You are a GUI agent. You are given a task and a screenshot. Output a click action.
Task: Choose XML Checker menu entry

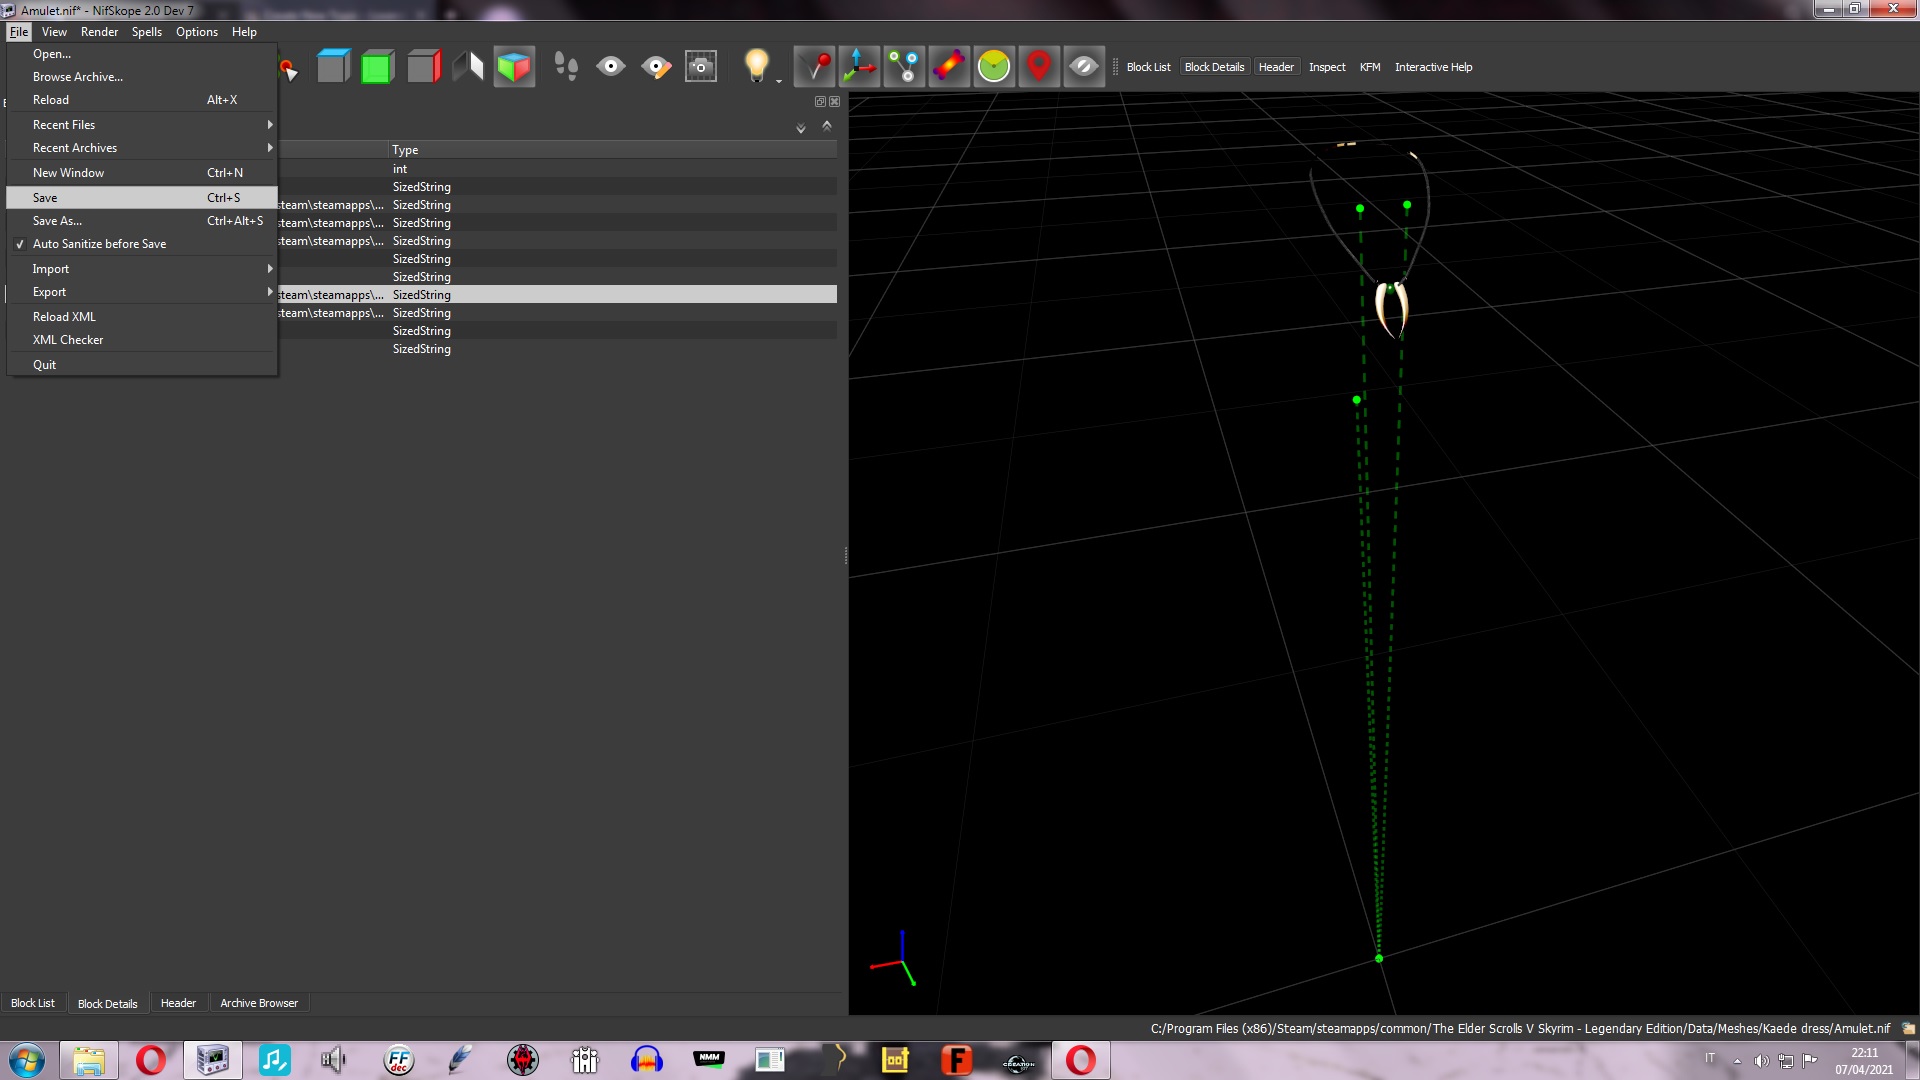point(142,340)
